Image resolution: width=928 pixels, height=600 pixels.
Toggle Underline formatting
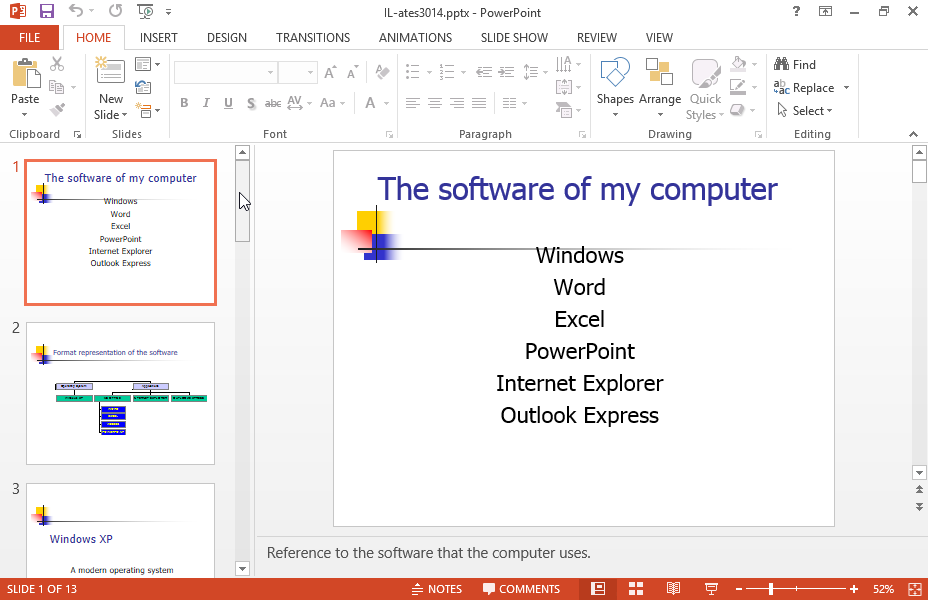228,103
